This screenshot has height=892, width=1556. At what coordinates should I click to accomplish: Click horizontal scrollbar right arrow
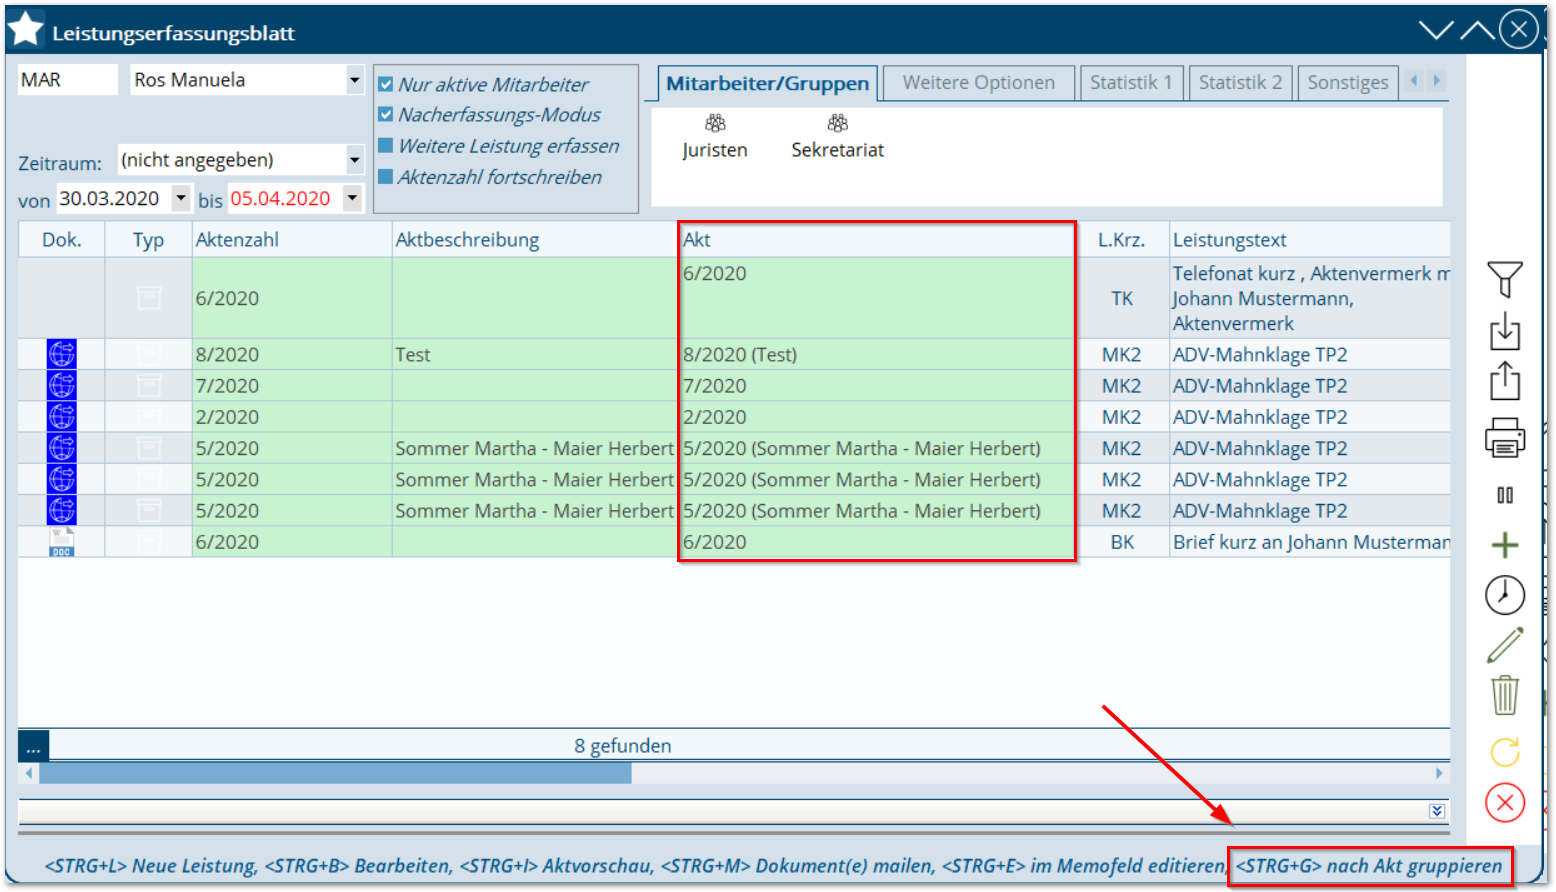(x=1439, y=773)
